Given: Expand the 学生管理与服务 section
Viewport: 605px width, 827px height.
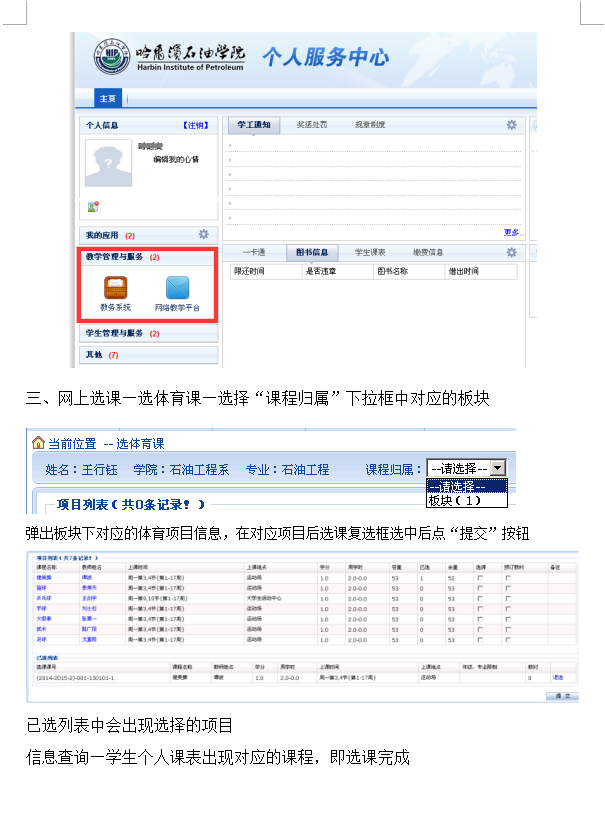Looking at the screenshot, I should point(149,333).
